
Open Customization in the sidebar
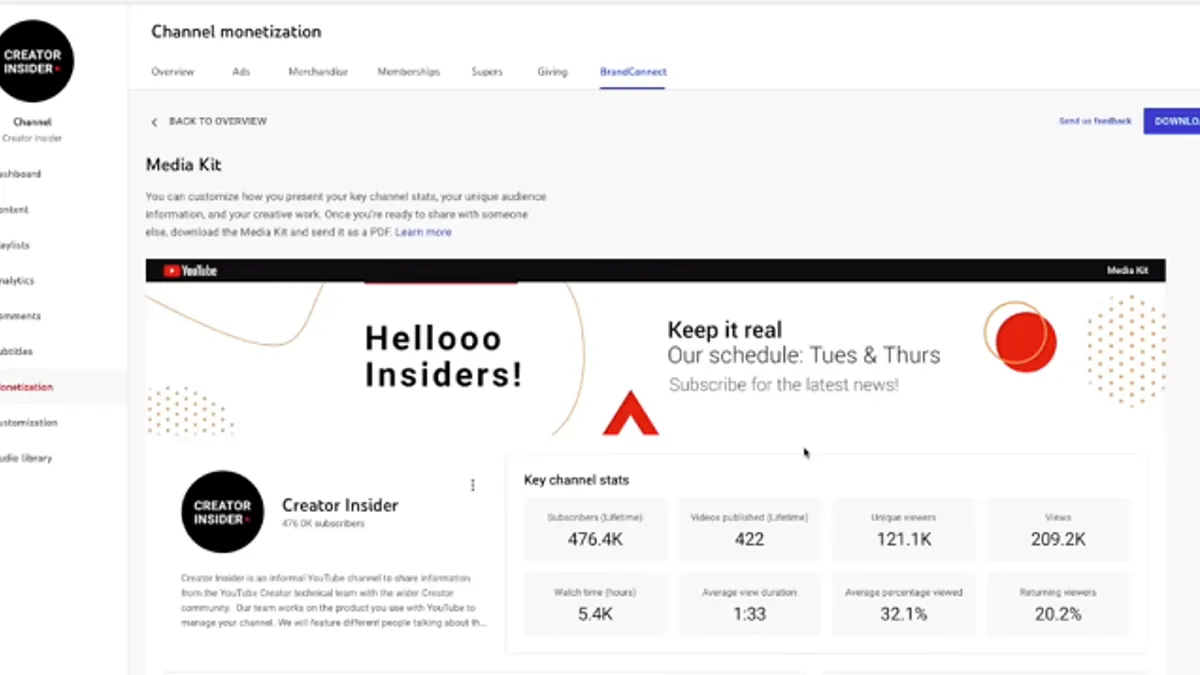point(28,423)
